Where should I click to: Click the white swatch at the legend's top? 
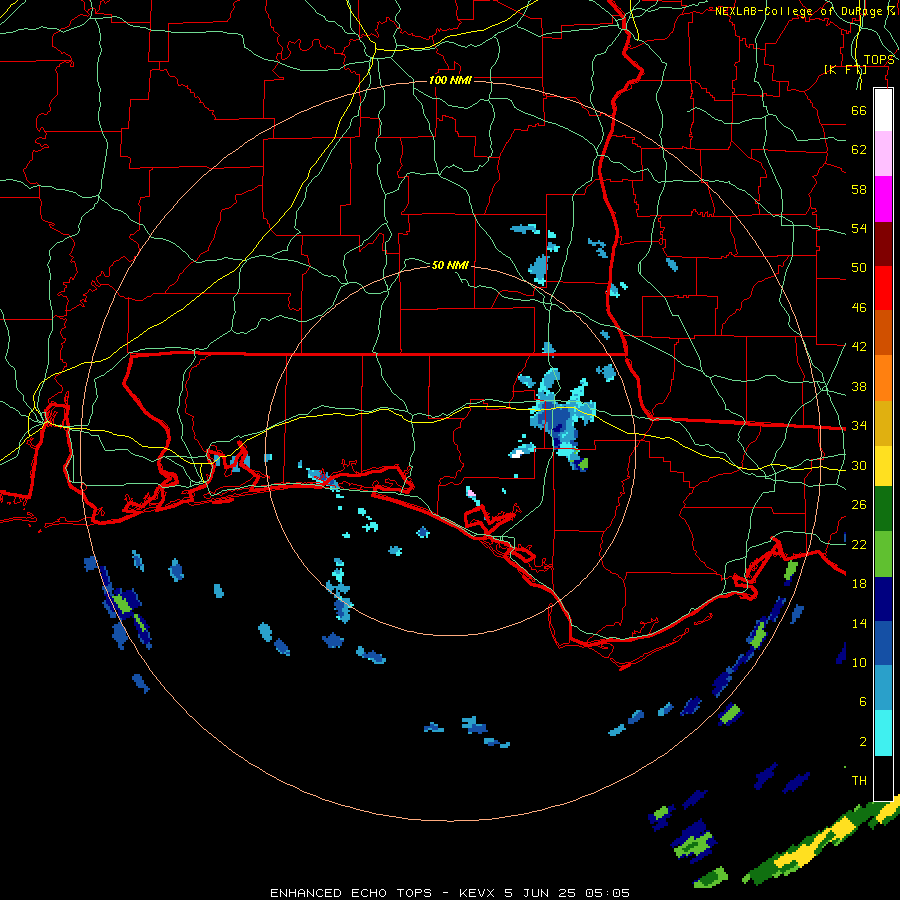tap(883, 110)
